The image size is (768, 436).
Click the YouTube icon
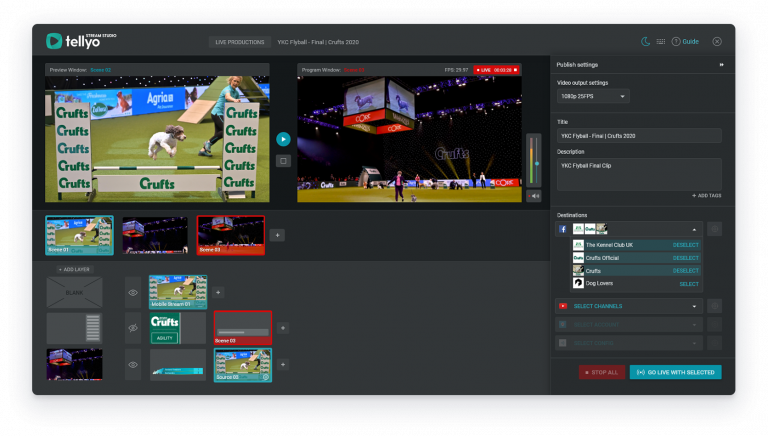pos(563,306)
